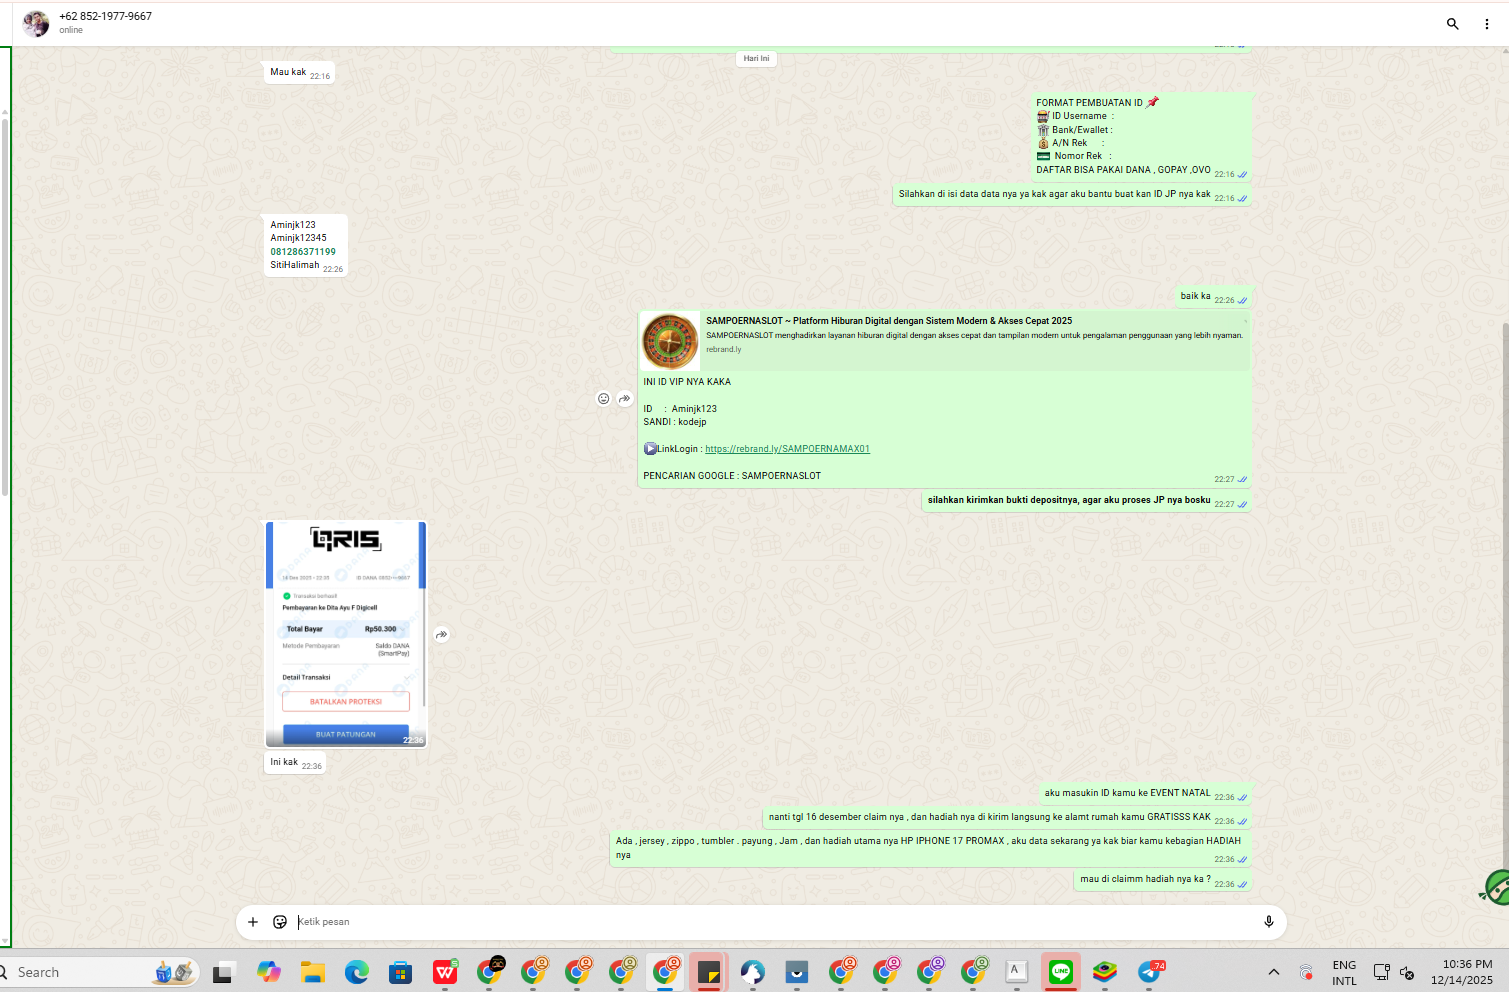Screen dimensions: 1509x992
Task: Show hidden system tray icons
Action: click(x=1273, y=972)
